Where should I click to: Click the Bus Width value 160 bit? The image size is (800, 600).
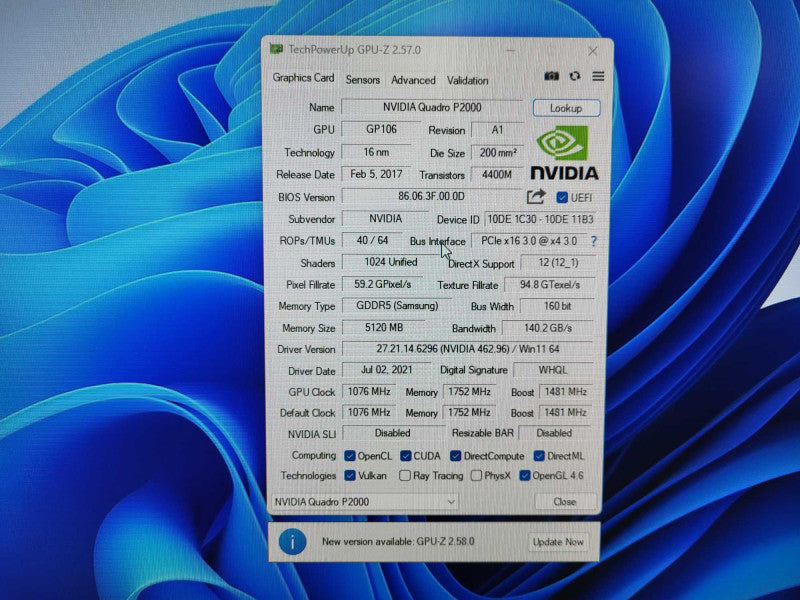click(x=557, y=306)
